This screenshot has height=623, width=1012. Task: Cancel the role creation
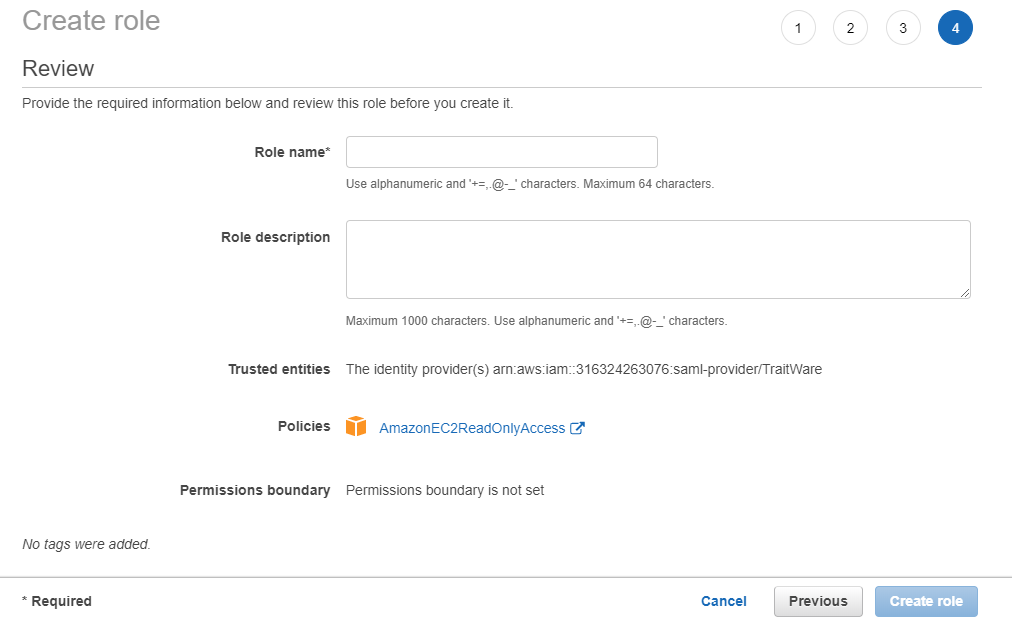[724, 601]
